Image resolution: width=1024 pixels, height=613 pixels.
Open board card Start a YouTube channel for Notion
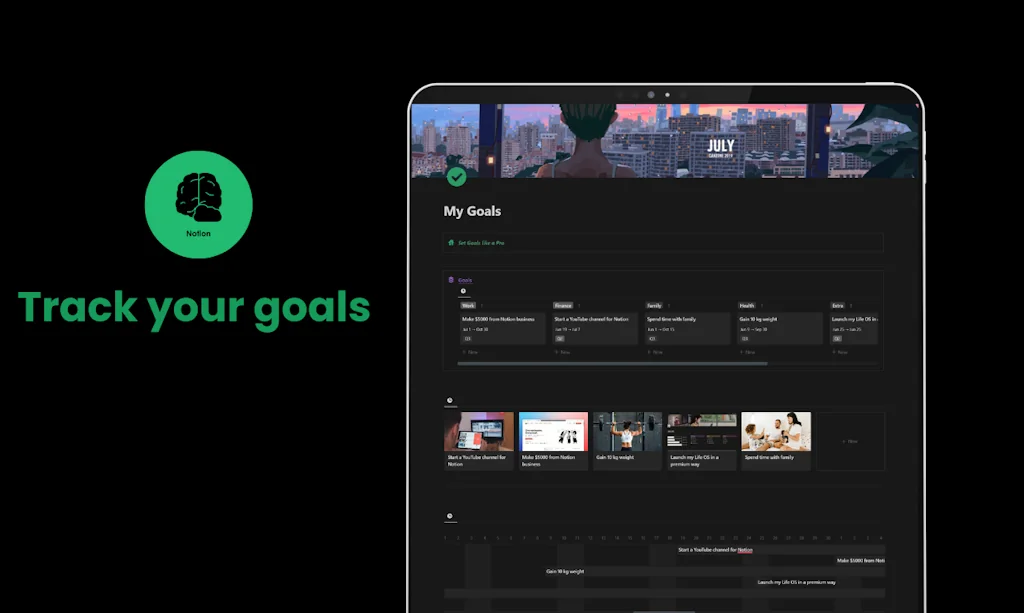tap(594, 328)
